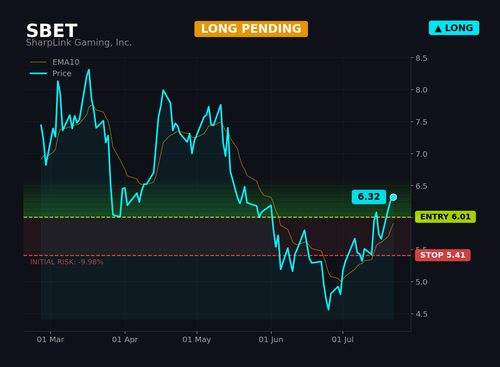Click the INITIAL RISK -9.98% text
500x367 pixels.
click(x=67, y=262)
